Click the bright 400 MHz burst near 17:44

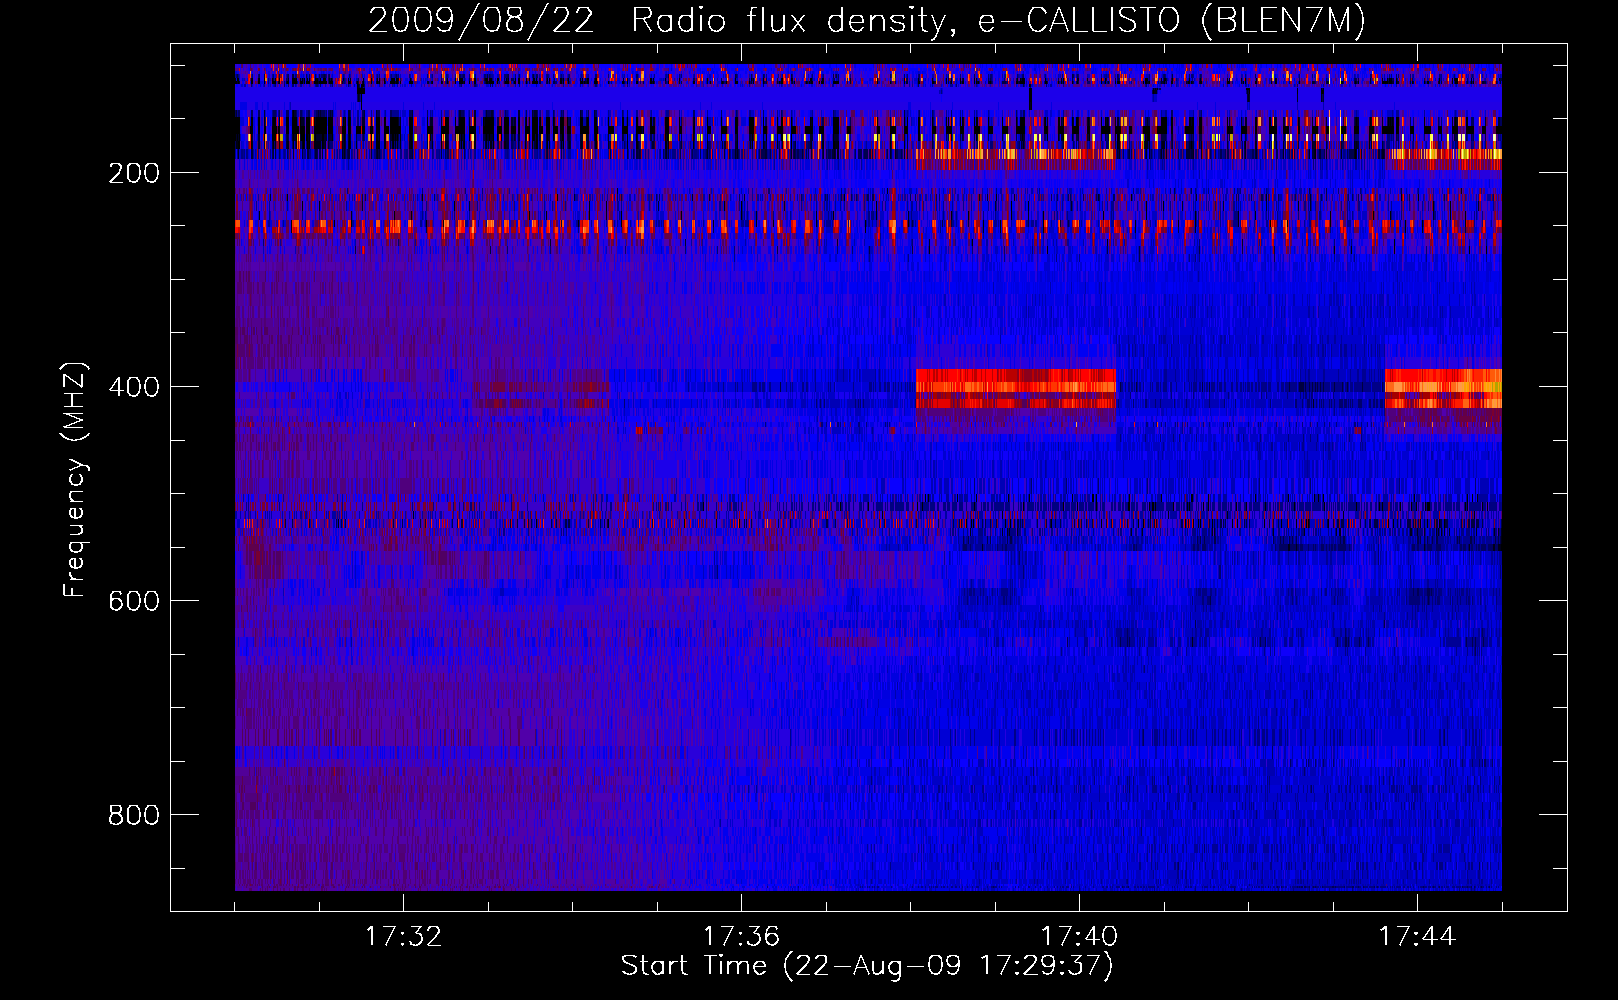1443,389
